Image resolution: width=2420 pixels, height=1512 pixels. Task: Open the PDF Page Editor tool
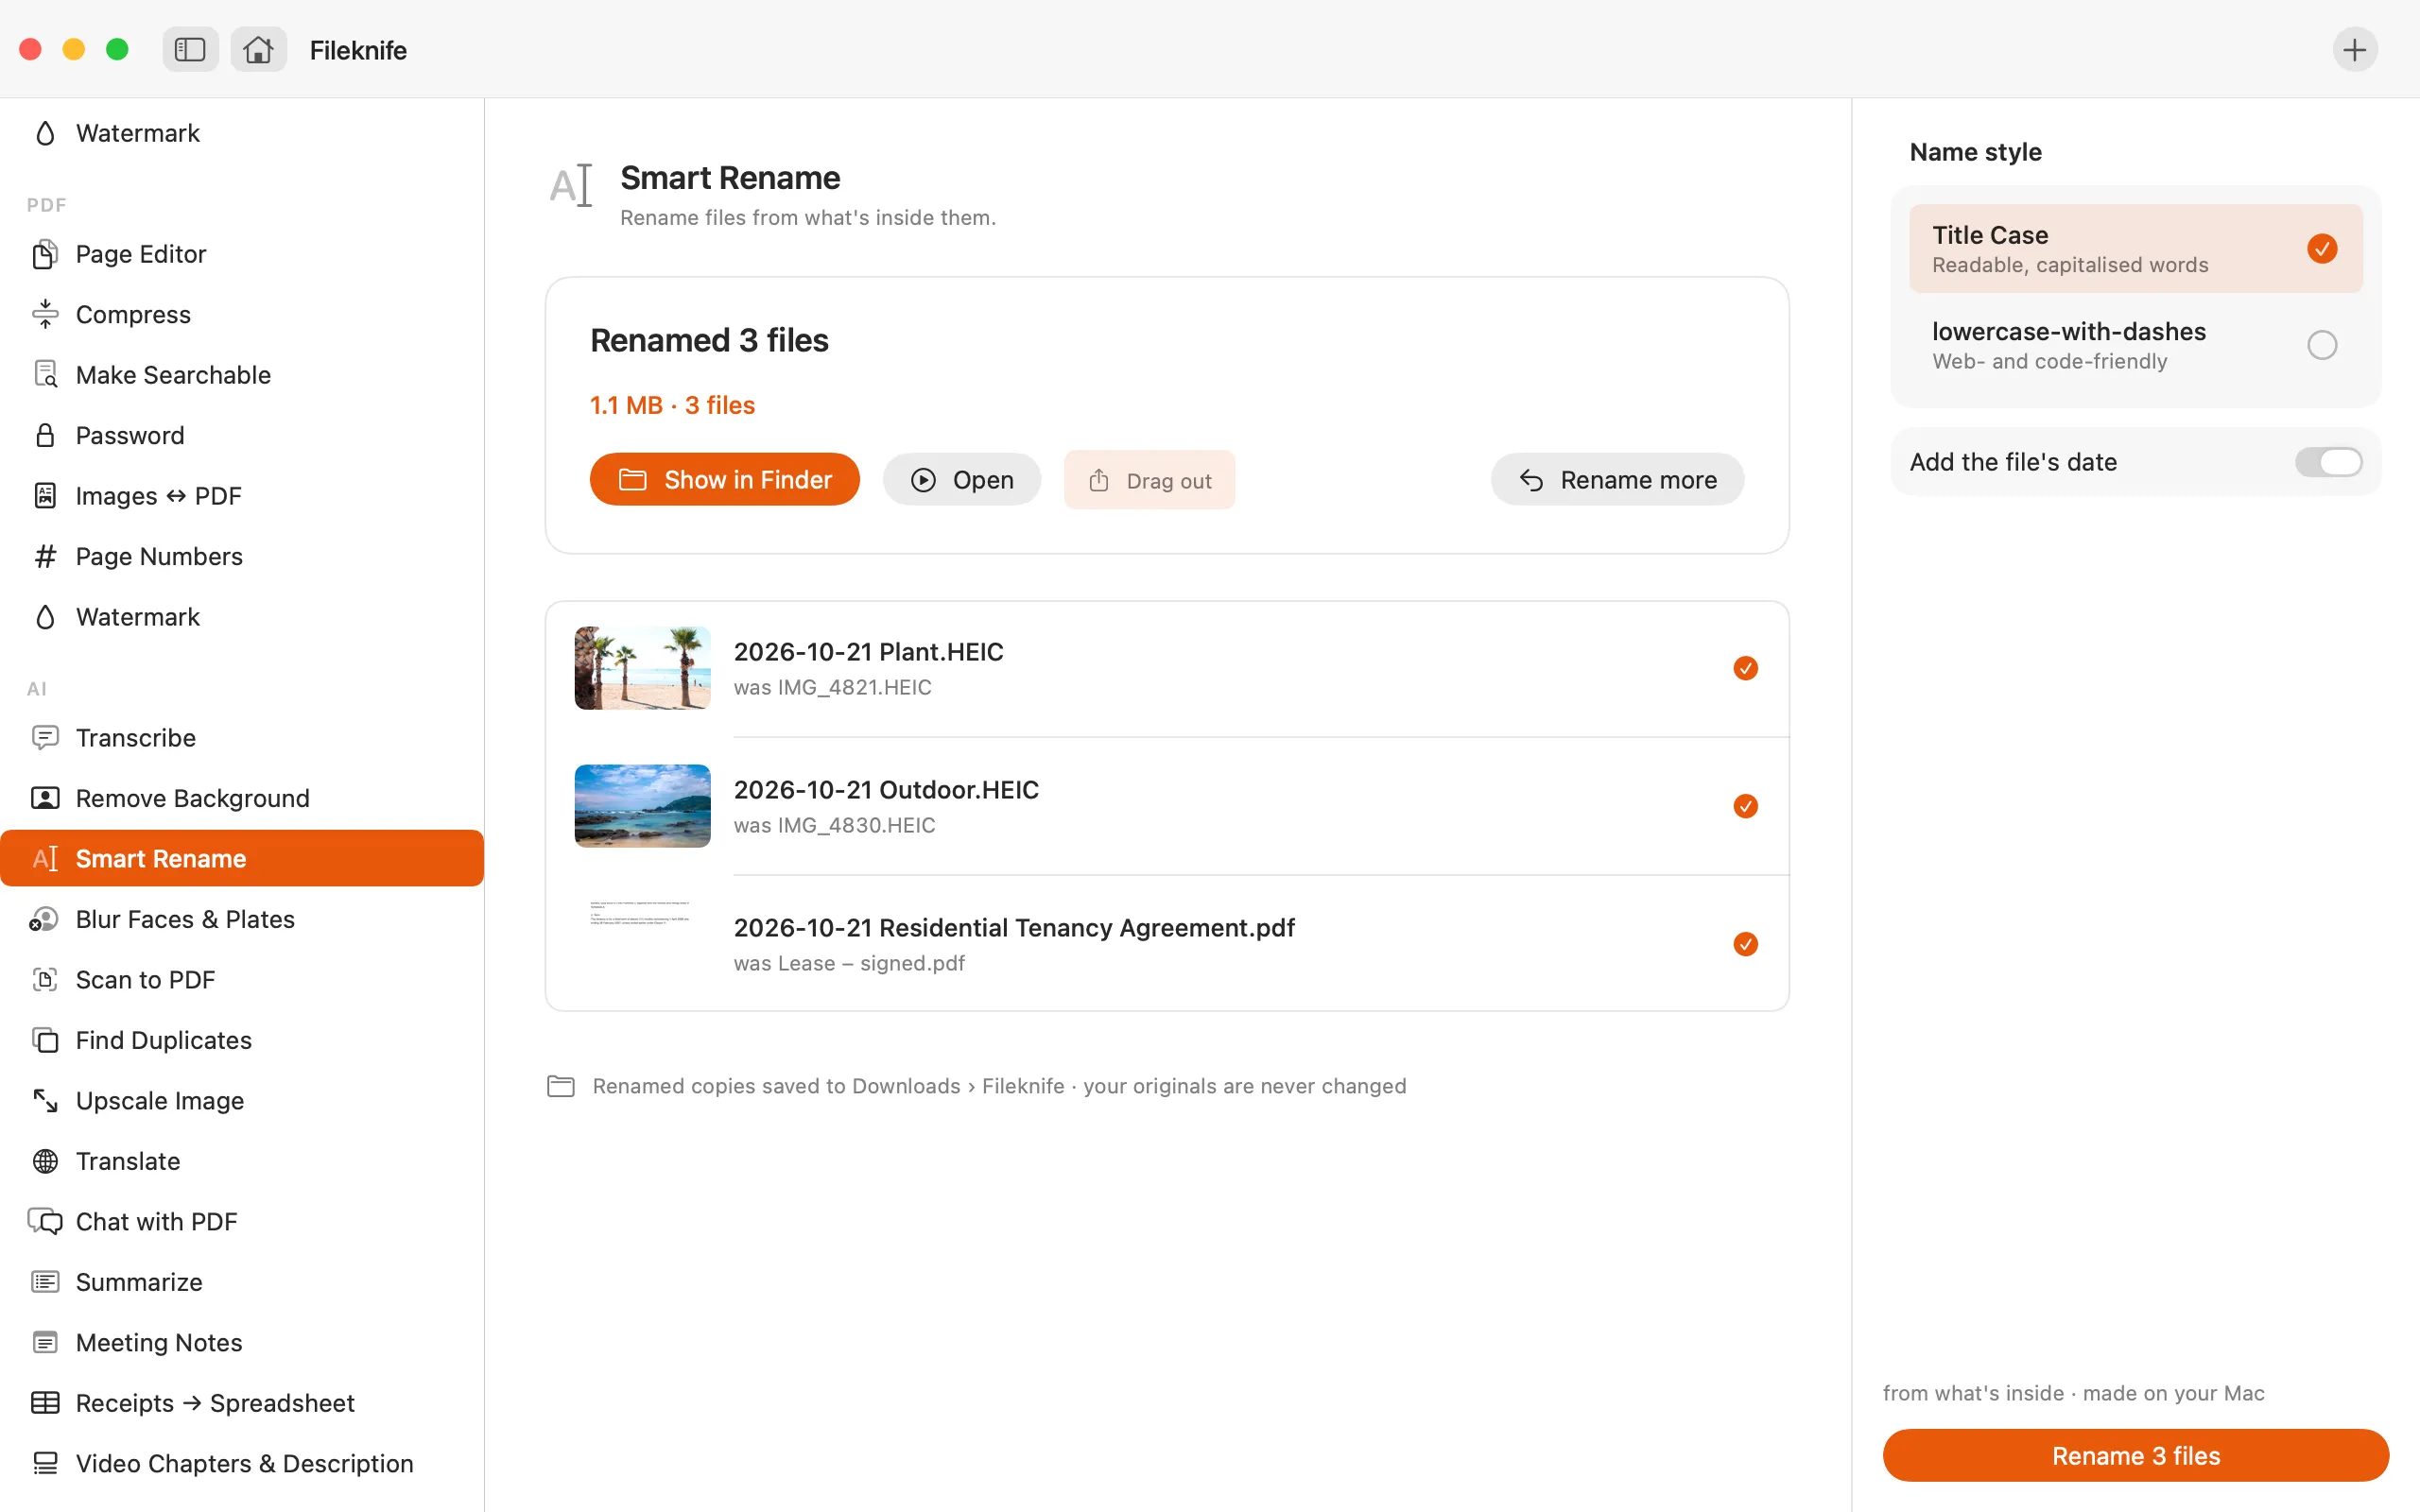click(x=242, y=254)
